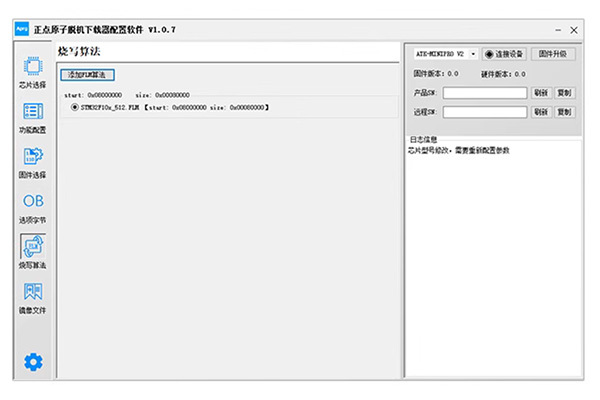Focus the 产品SN input field
This screenshot has width=600, height=400.
(x=485, y=93)
